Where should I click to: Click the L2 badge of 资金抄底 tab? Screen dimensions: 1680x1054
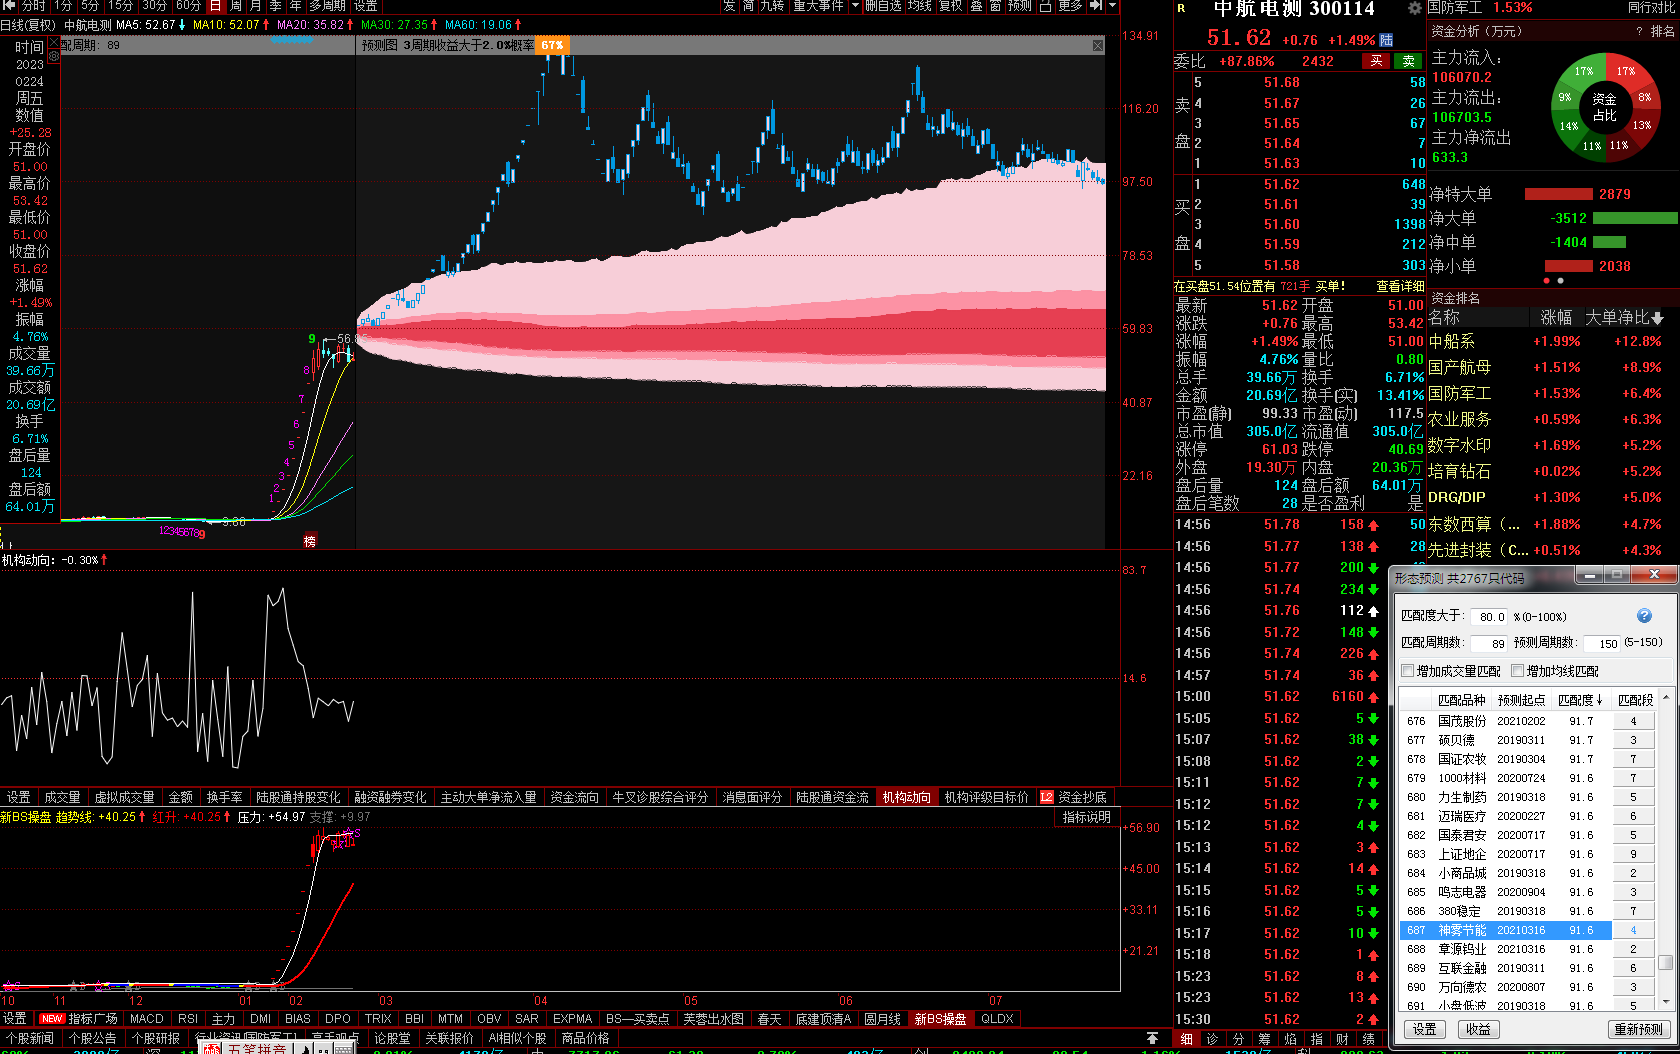click(1047, 797)
